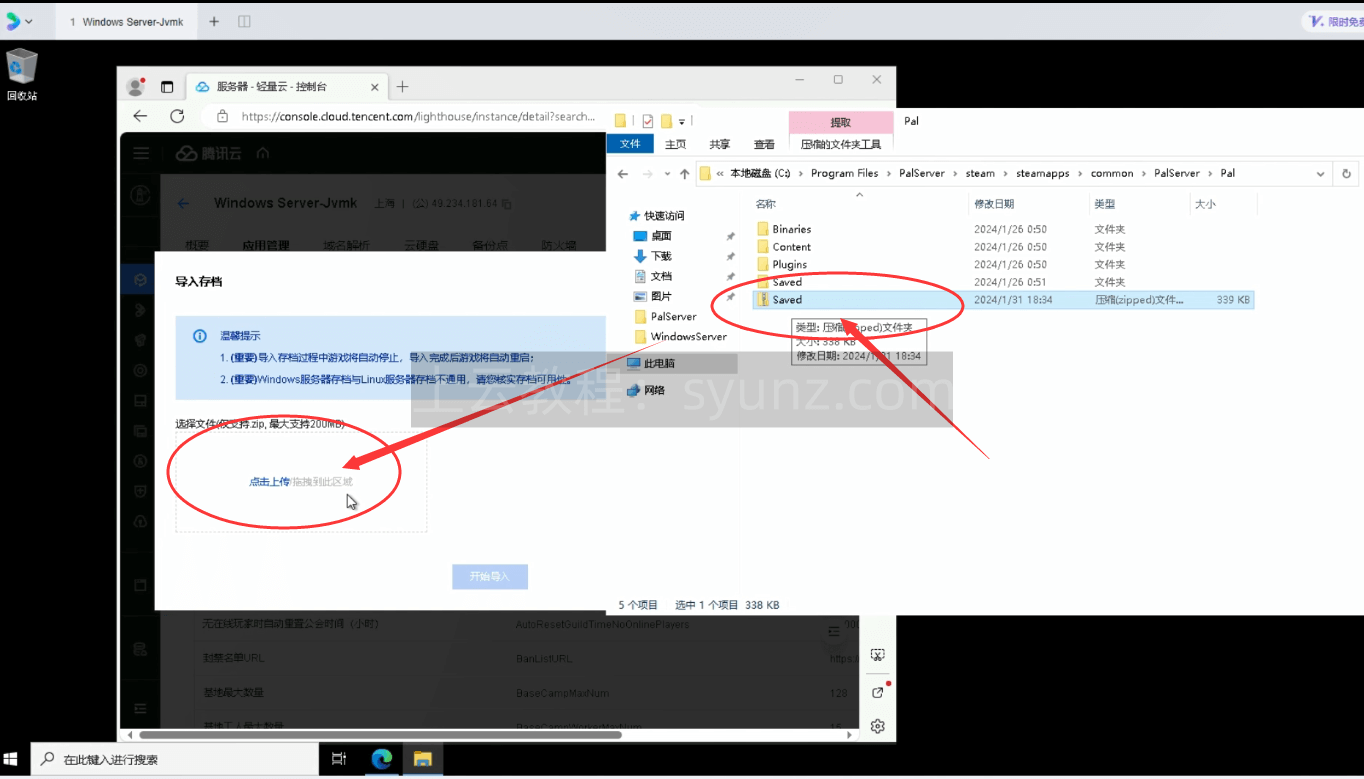1364x779 pixels.
Task: Click the external link icon in the browser sidebar
Action: click(877, 692)
